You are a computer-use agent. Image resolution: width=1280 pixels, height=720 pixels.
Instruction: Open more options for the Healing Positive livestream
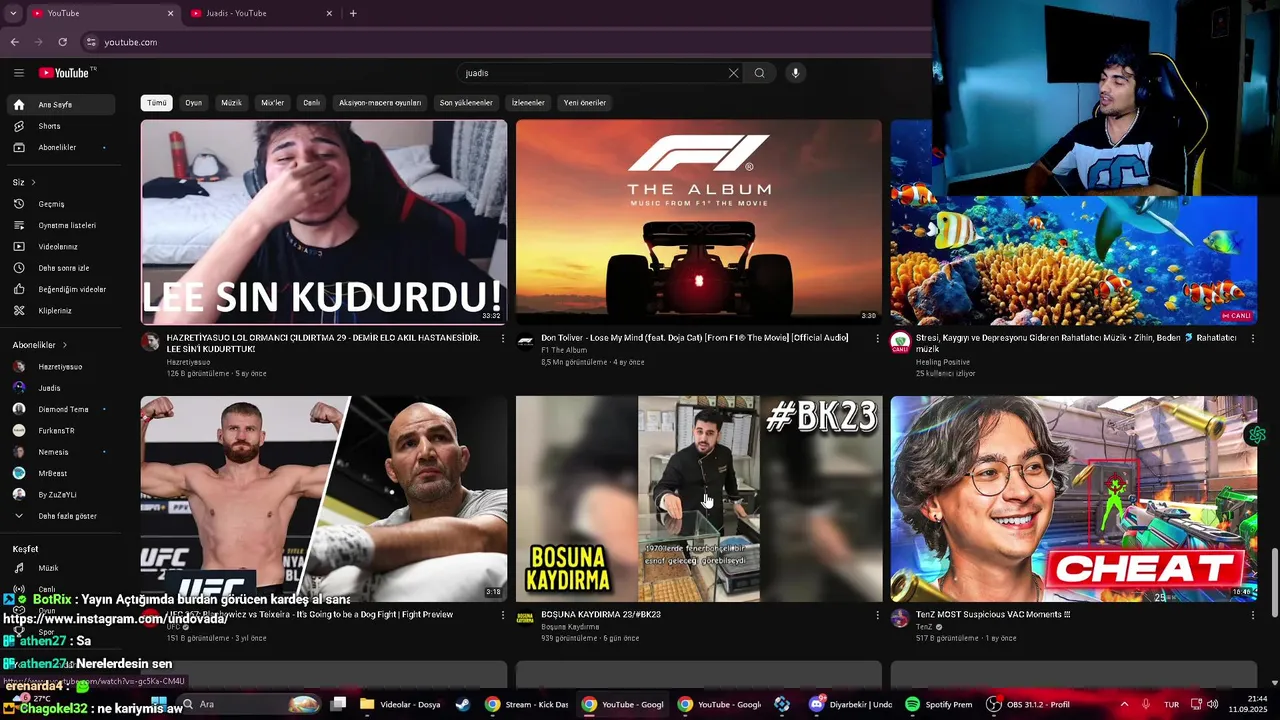pos(1253,339)
